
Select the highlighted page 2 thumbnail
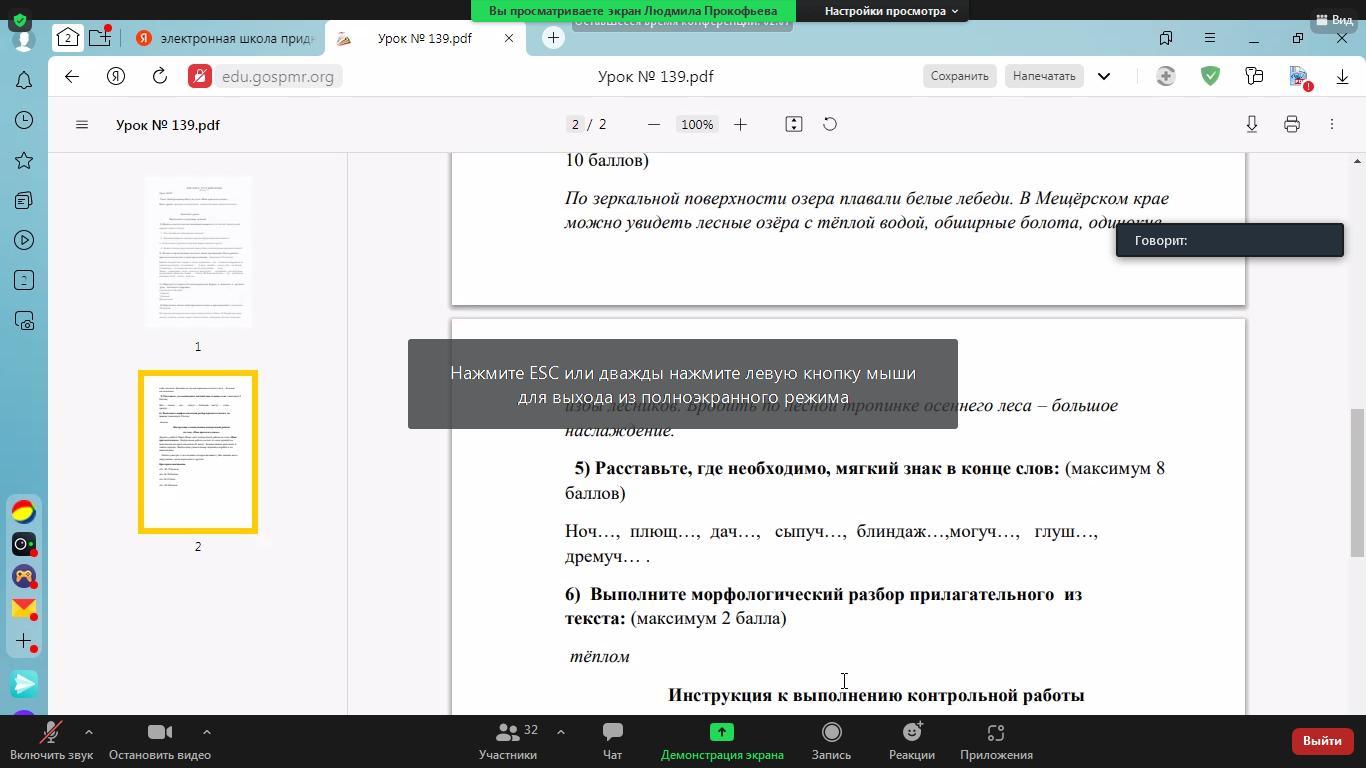(x=198, y=452)
